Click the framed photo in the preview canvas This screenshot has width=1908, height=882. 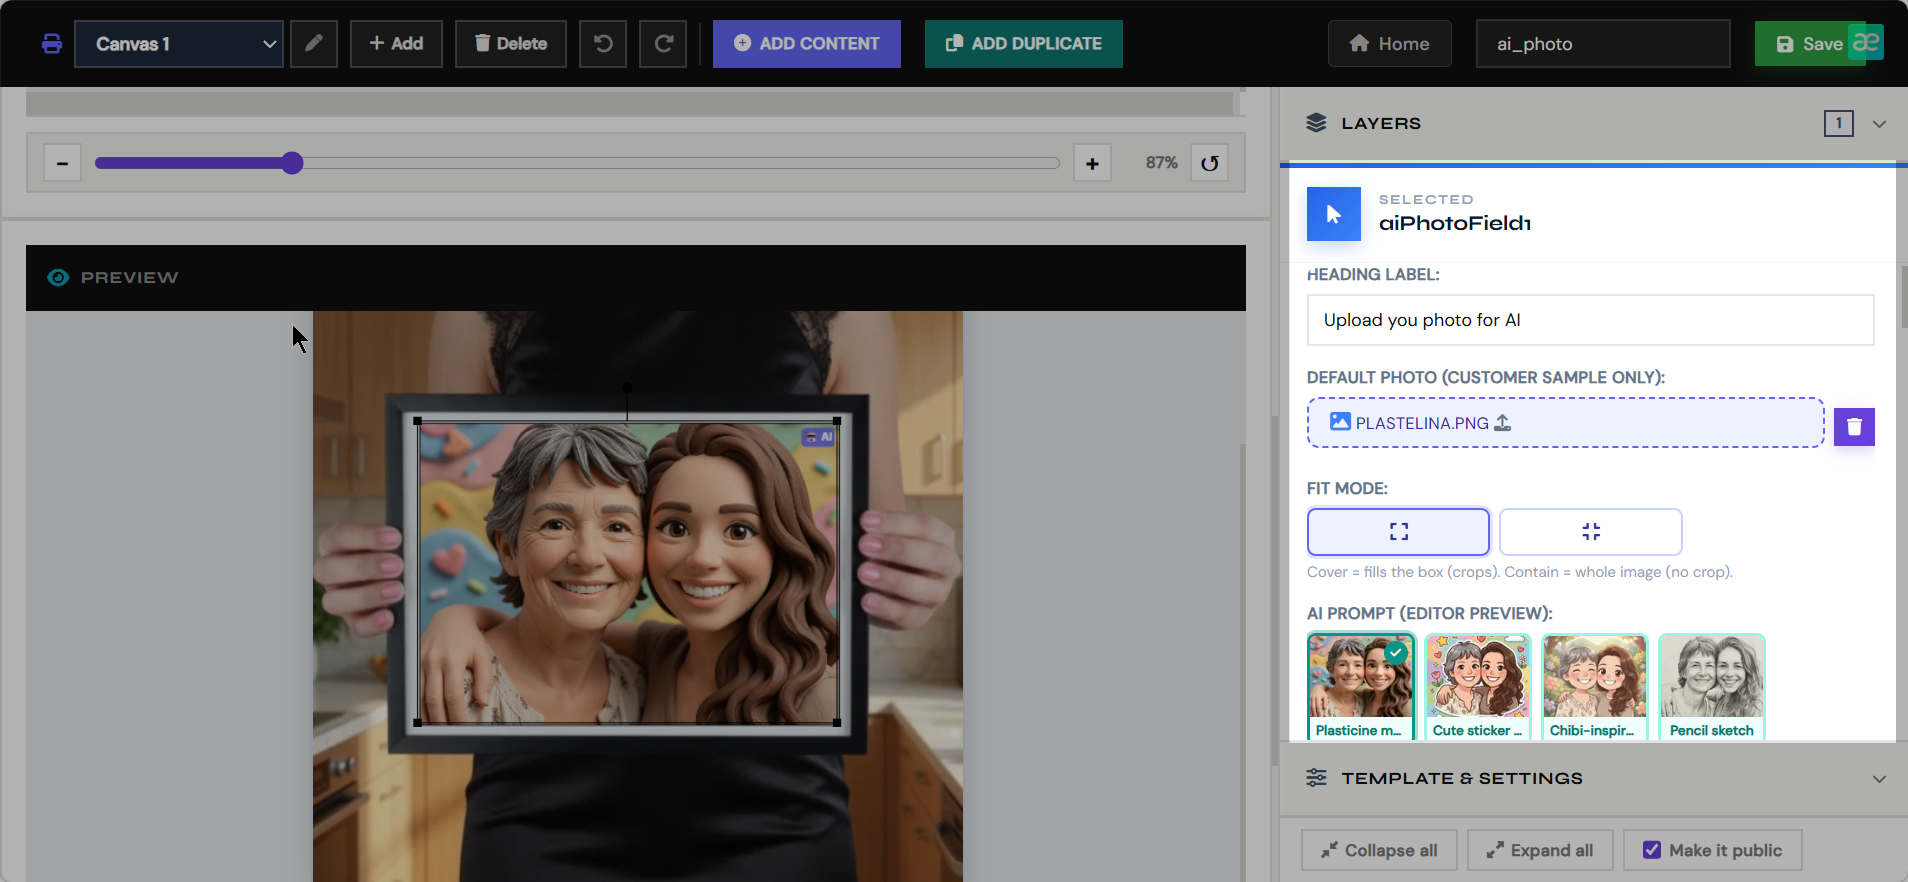tap(627, 572)
